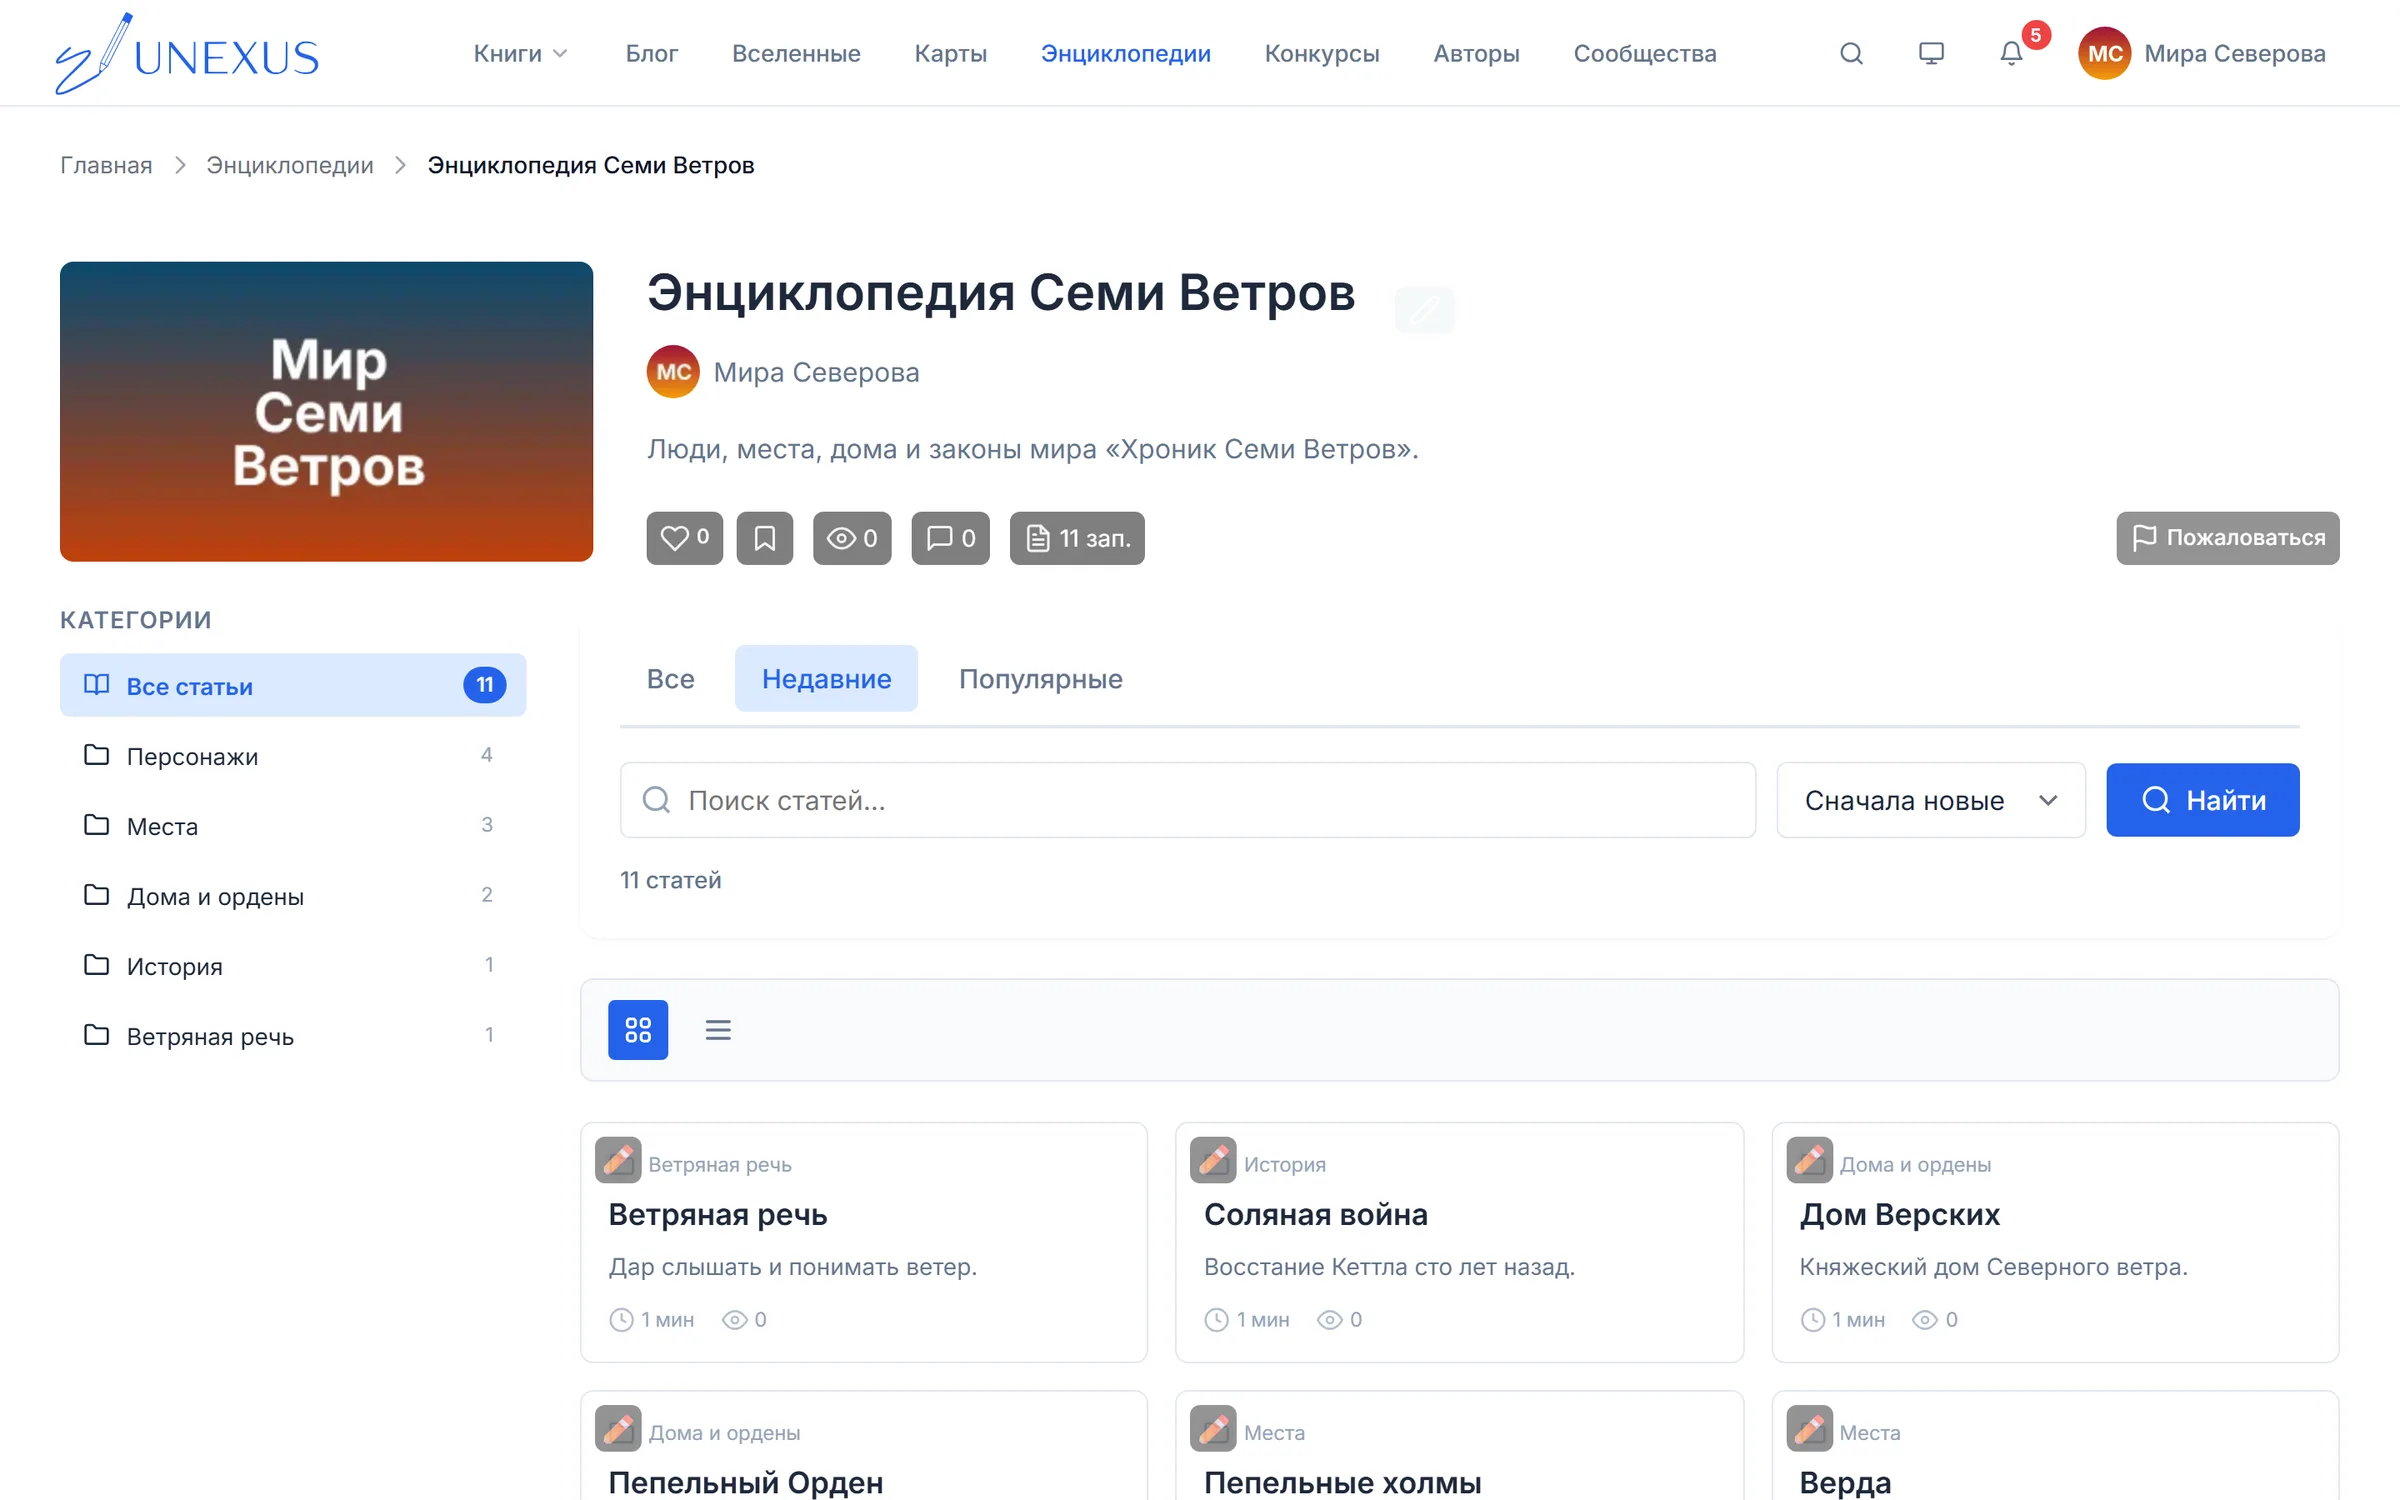Click the pencil edit icon next to the encyclopedia title
The width and height of the screenshot is (2400, 1500).
(1424, 309)
